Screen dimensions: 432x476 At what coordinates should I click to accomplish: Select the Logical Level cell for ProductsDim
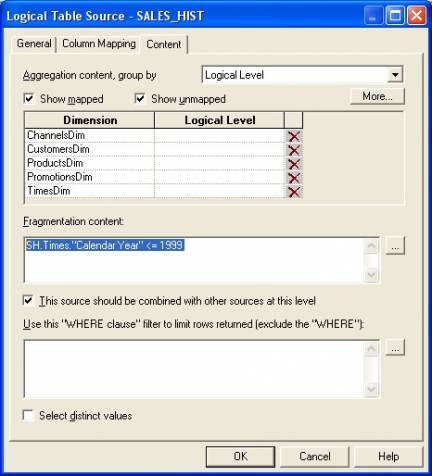pos(219,163)
